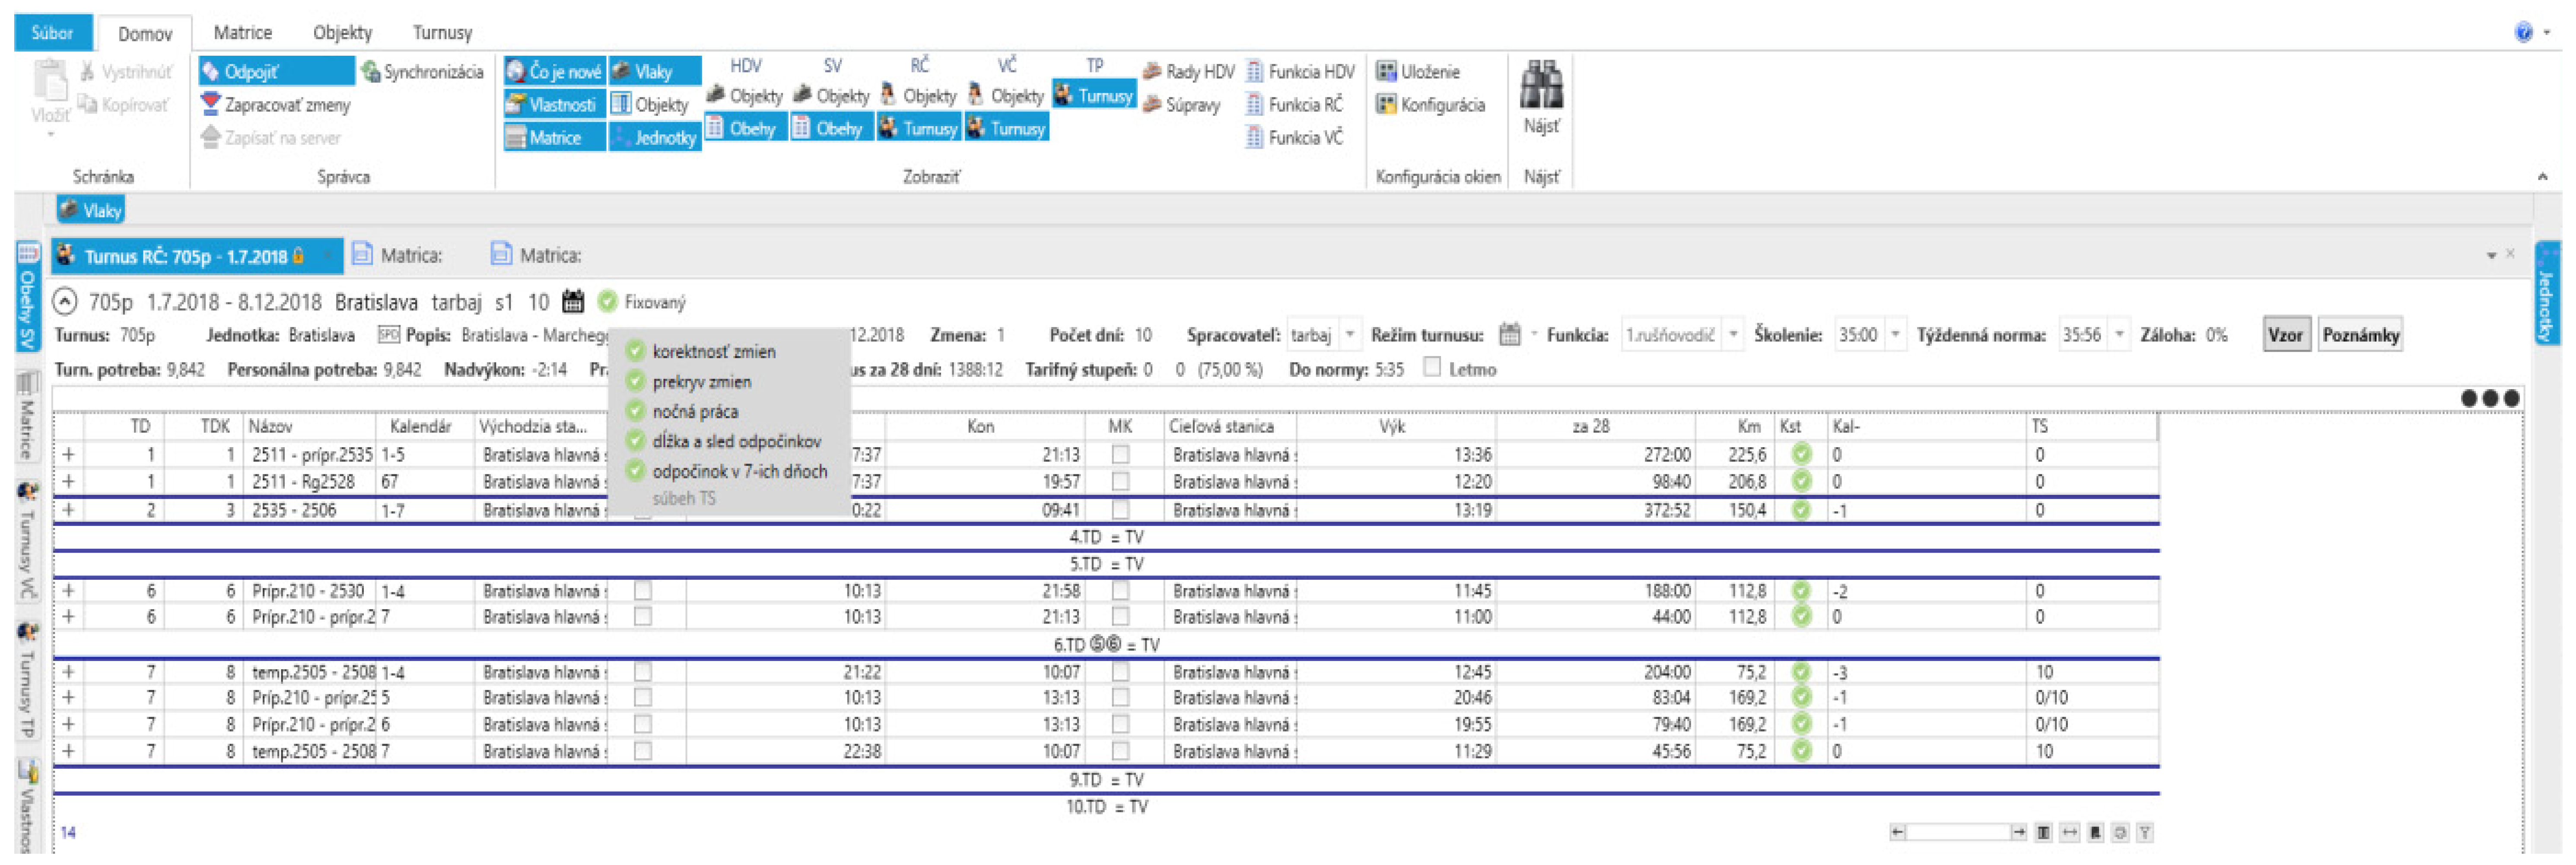Click the Poznámky button
The image size is (2576, 865).
(x=2360, y=335)
